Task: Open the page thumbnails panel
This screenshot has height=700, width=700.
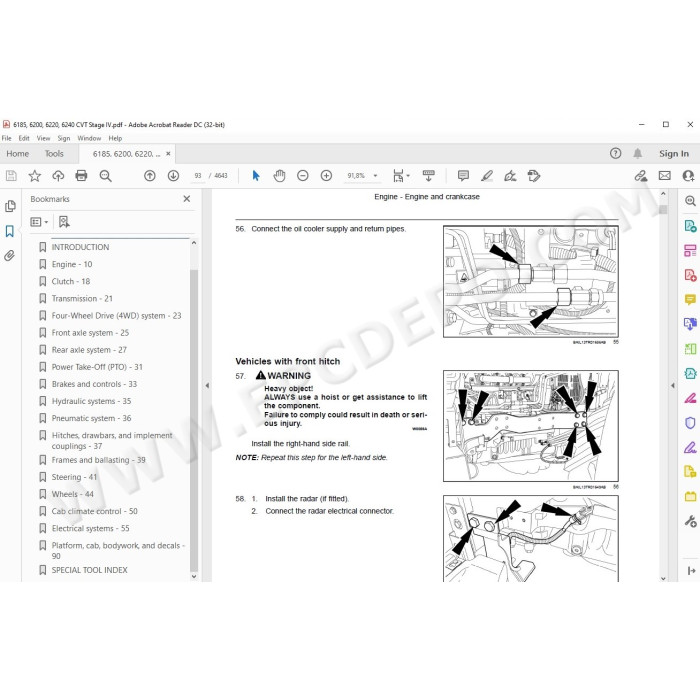Action: pos(10,206)
